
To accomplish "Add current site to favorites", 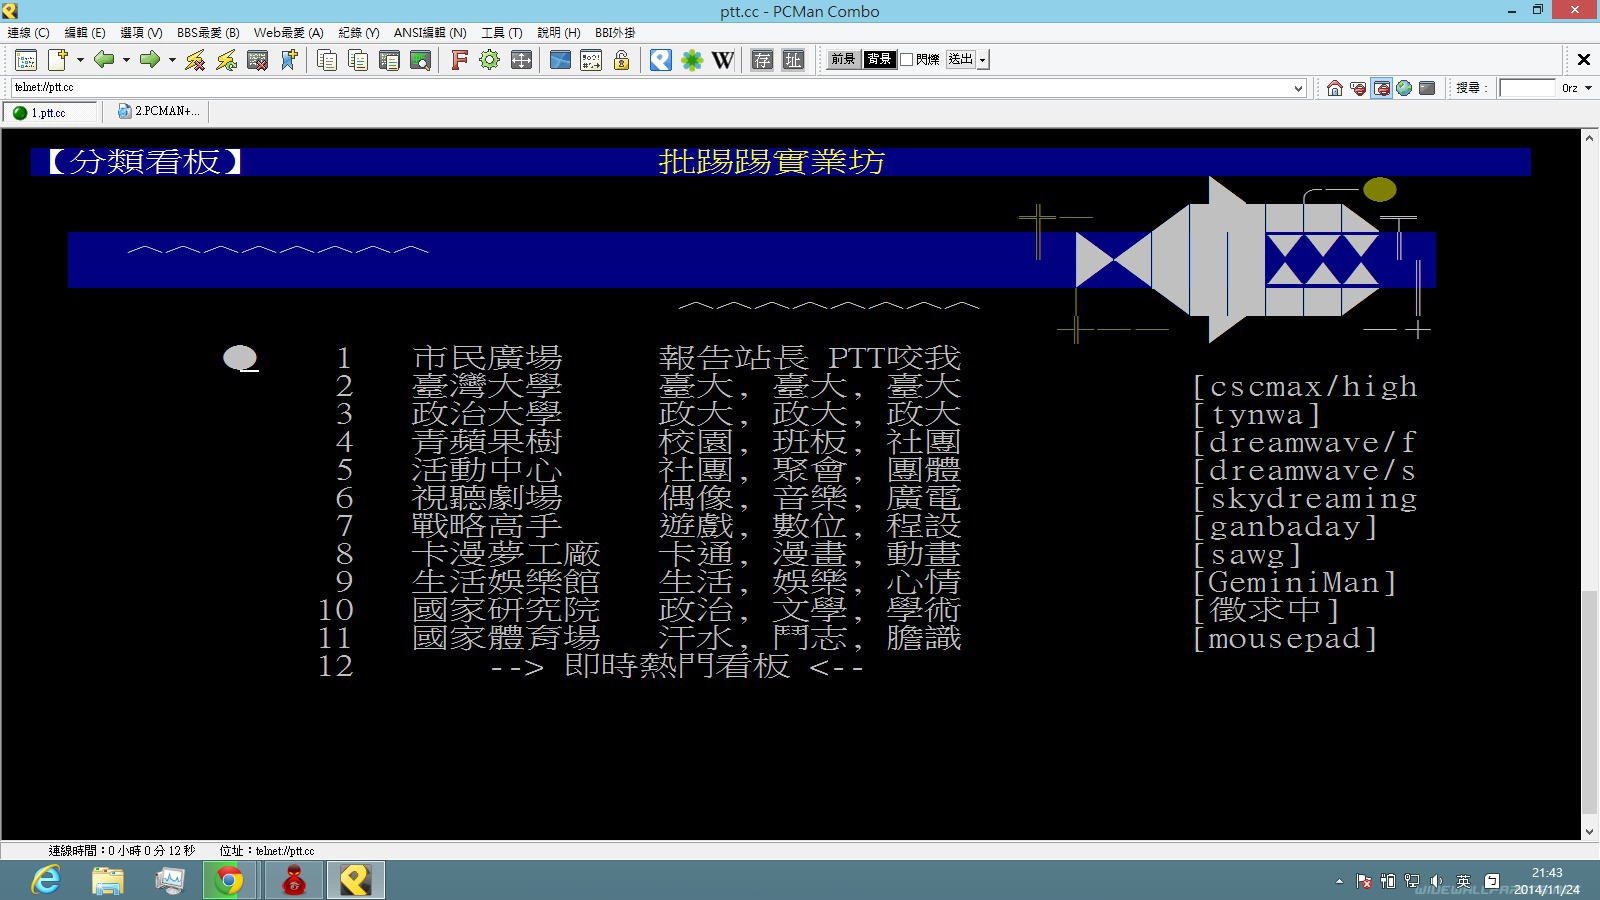I will (x=289, y=60).
